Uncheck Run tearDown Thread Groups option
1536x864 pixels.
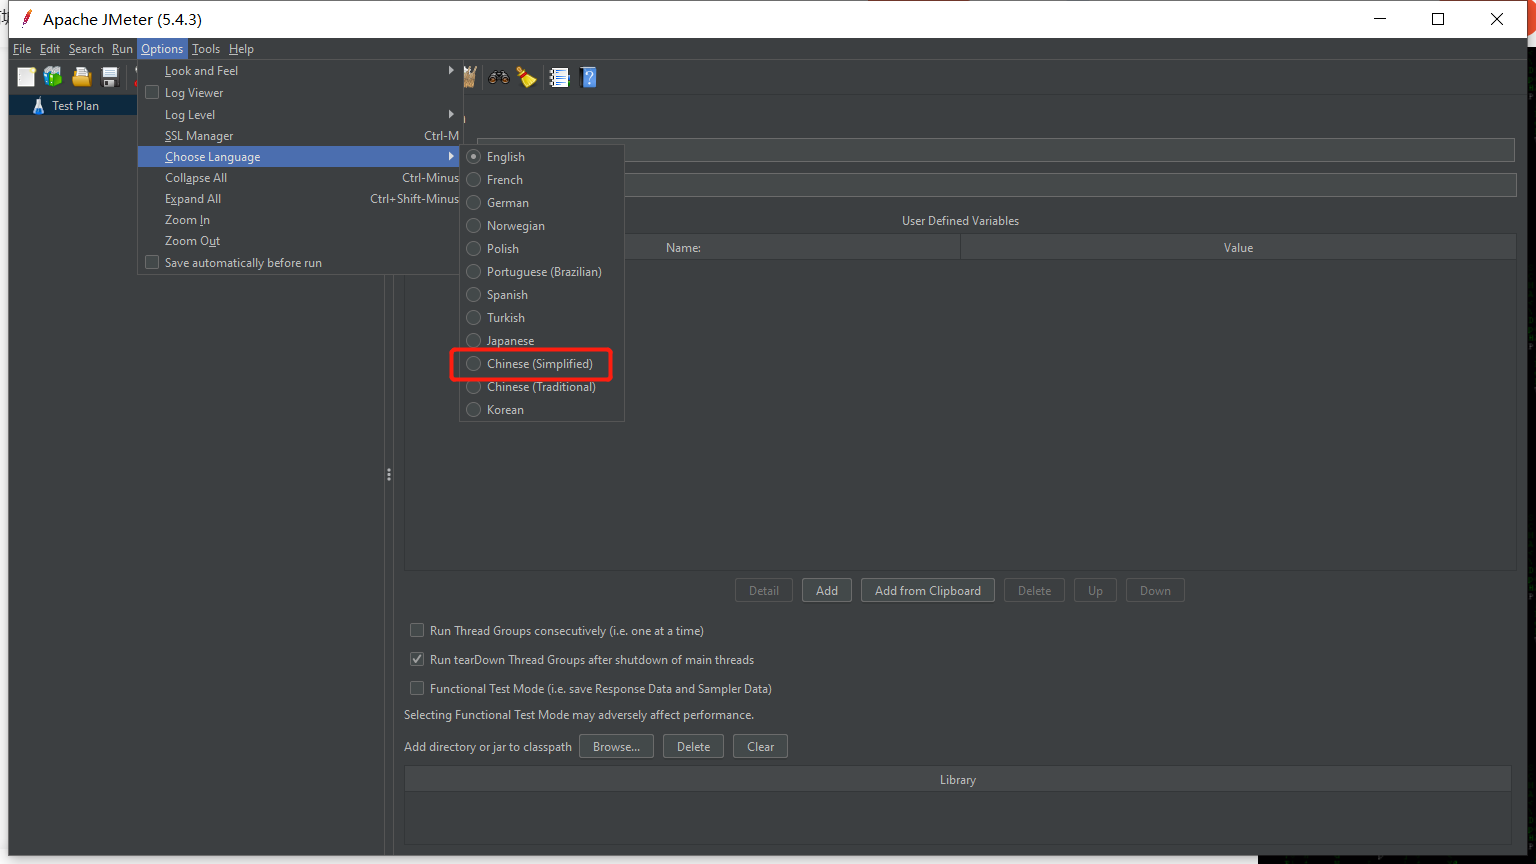(417, 660)
